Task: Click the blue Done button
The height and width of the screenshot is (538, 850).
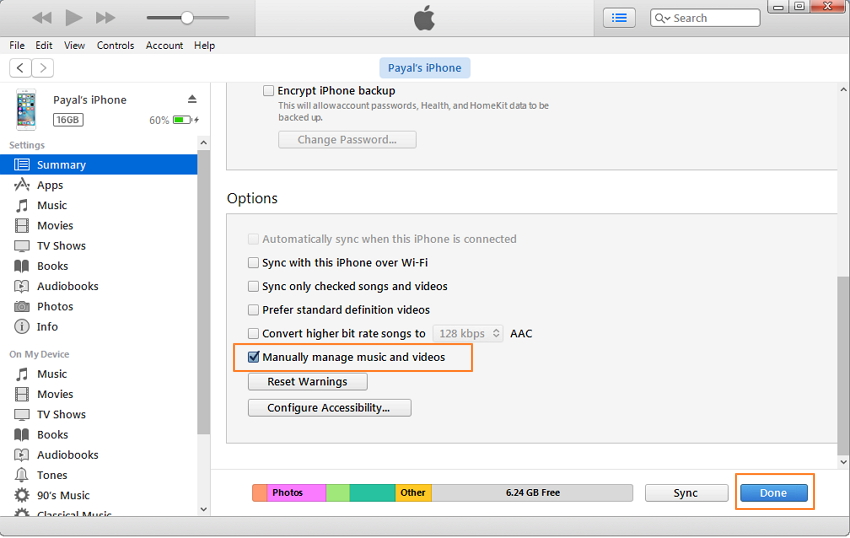Action: 774,493
